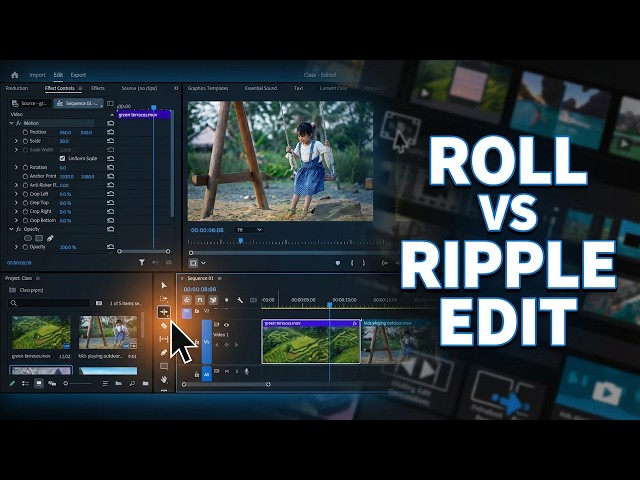Click Go to In point button
This screenshot has height=480, width=640.
click(384, 263)
